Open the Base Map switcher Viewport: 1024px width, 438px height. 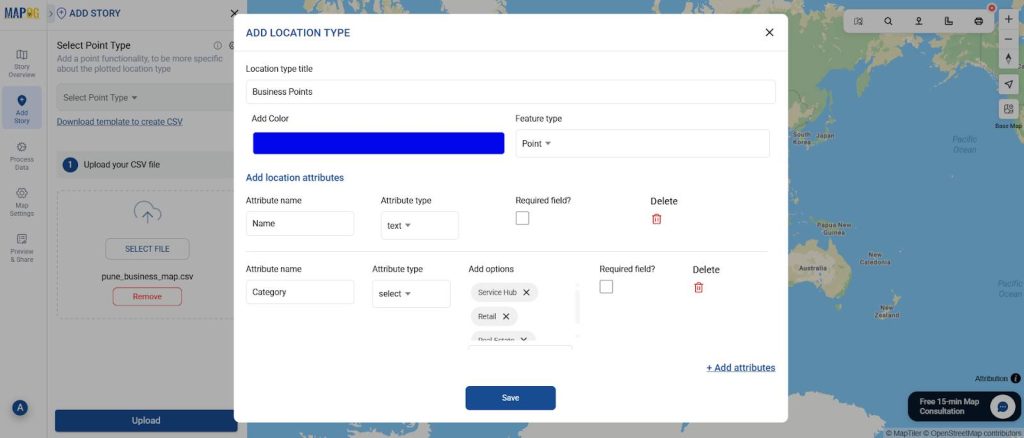[1008, 109]
